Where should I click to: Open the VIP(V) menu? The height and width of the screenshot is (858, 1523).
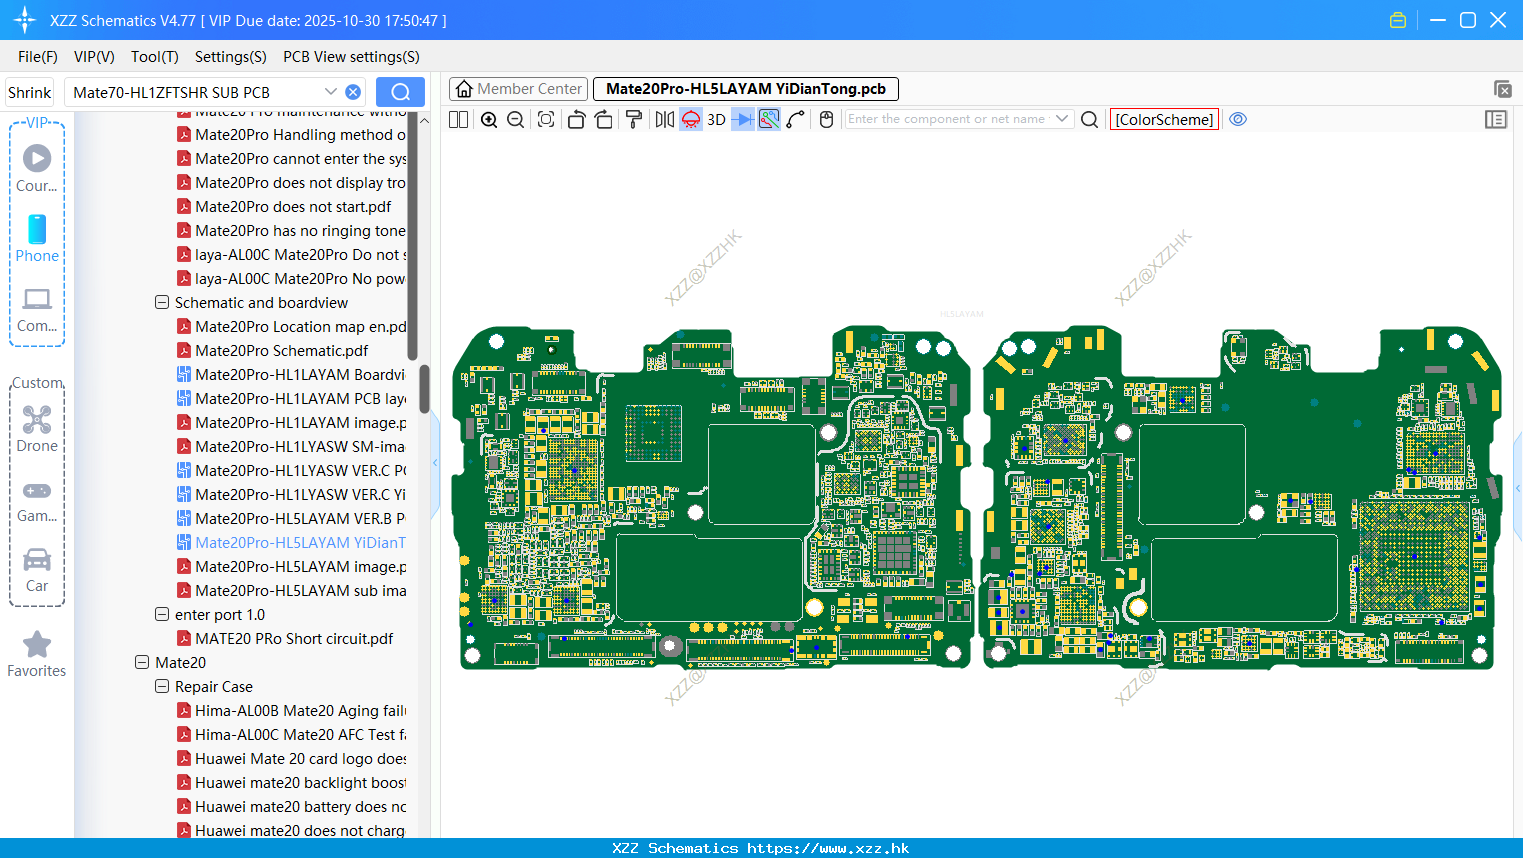[94, 57]
